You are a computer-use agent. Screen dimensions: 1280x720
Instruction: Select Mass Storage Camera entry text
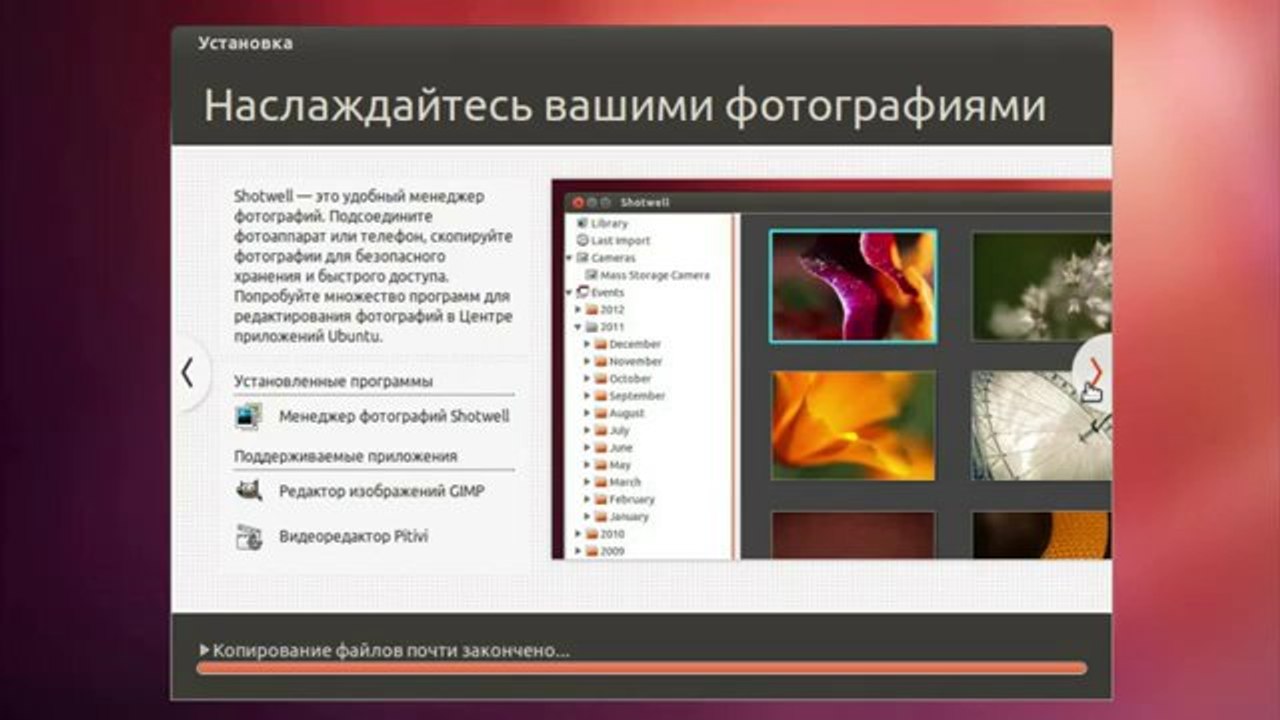point(655,275)
